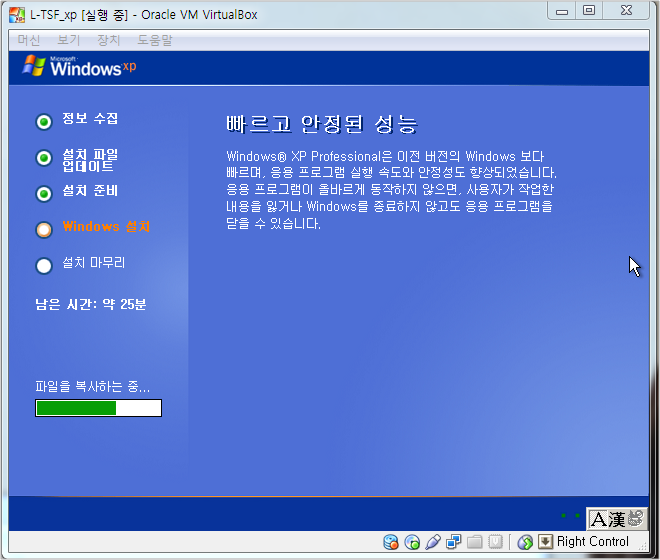The image size is (660, 560).
Task: Click the shared folders status icon
Action: point(474,542)
